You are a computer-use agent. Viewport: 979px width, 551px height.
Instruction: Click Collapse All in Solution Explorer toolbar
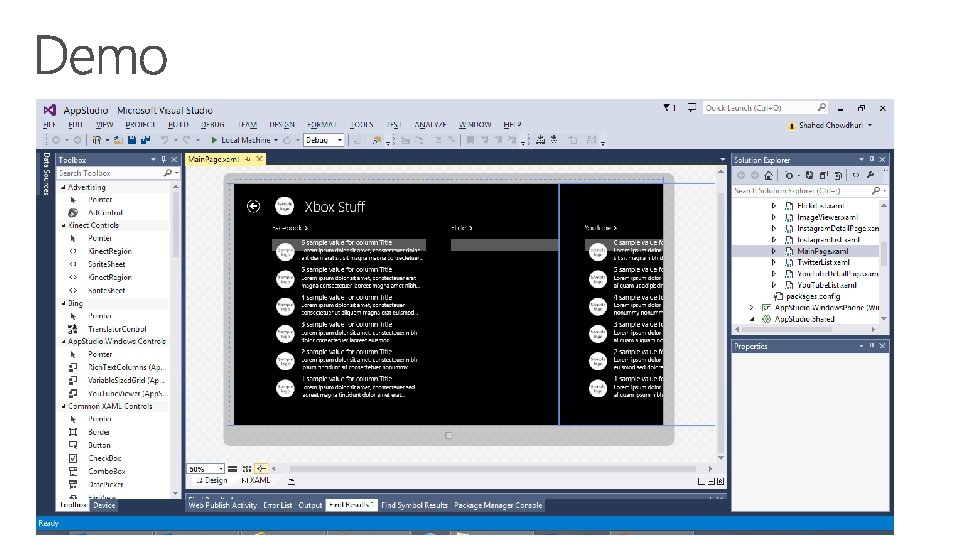pyautogui.click(x=824, y=175)
